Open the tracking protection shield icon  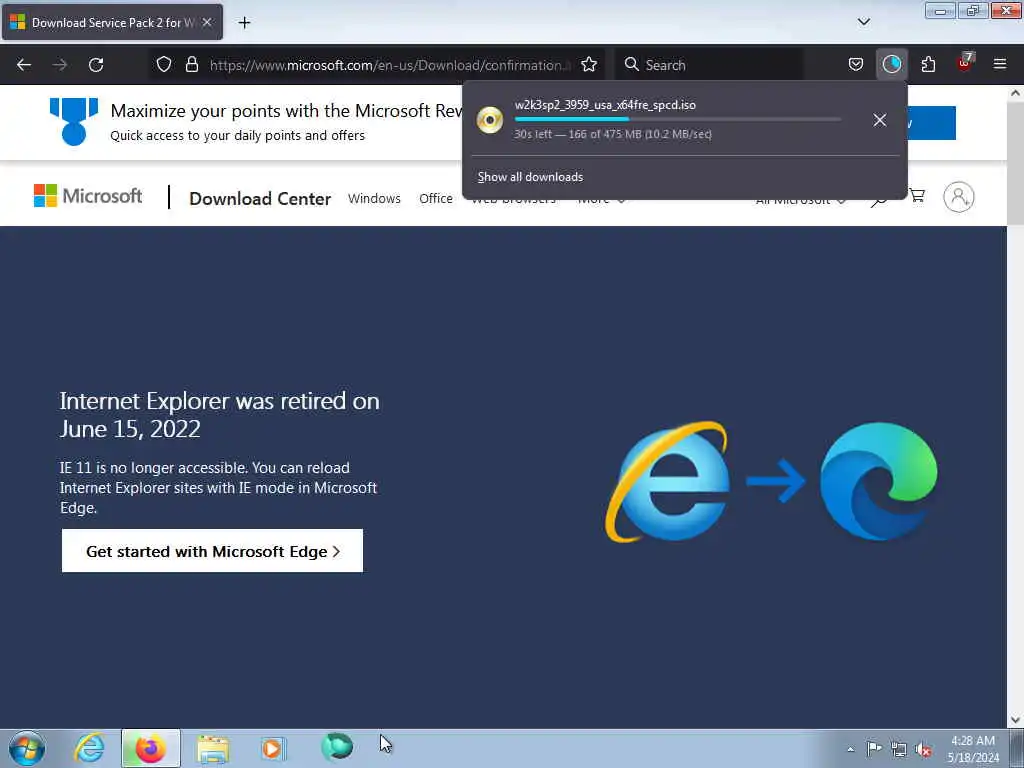point(164,65)
